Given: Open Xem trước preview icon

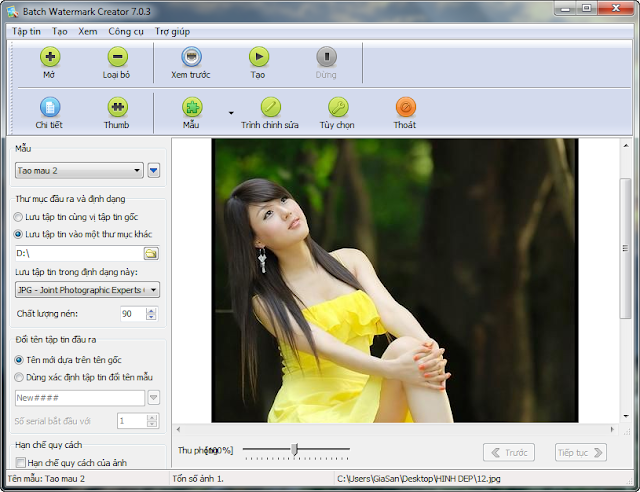Looking at the screenshot, I should click(191, 56).
